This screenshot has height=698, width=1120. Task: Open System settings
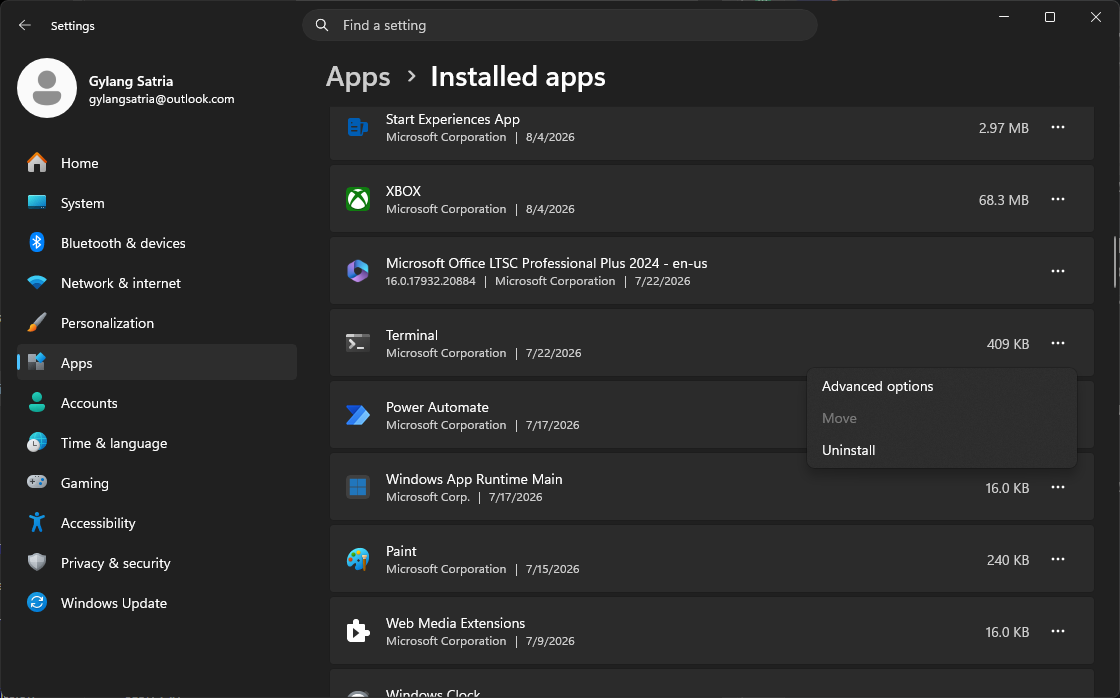point(156,203)
